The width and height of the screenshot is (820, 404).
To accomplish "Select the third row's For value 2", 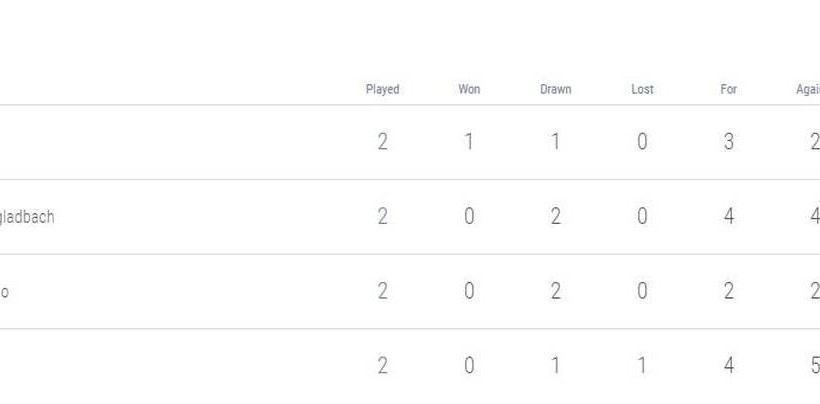I will [x=728, y=291].
